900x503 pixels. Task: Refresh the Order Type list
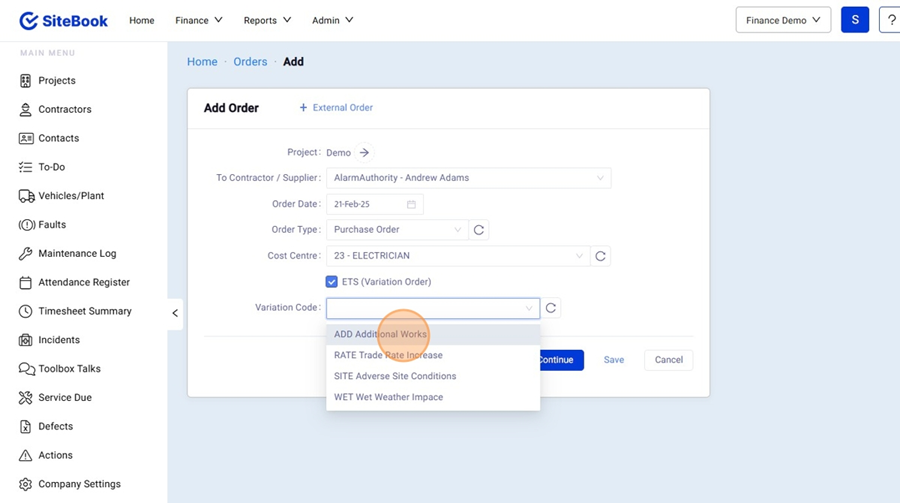(479, 230)
